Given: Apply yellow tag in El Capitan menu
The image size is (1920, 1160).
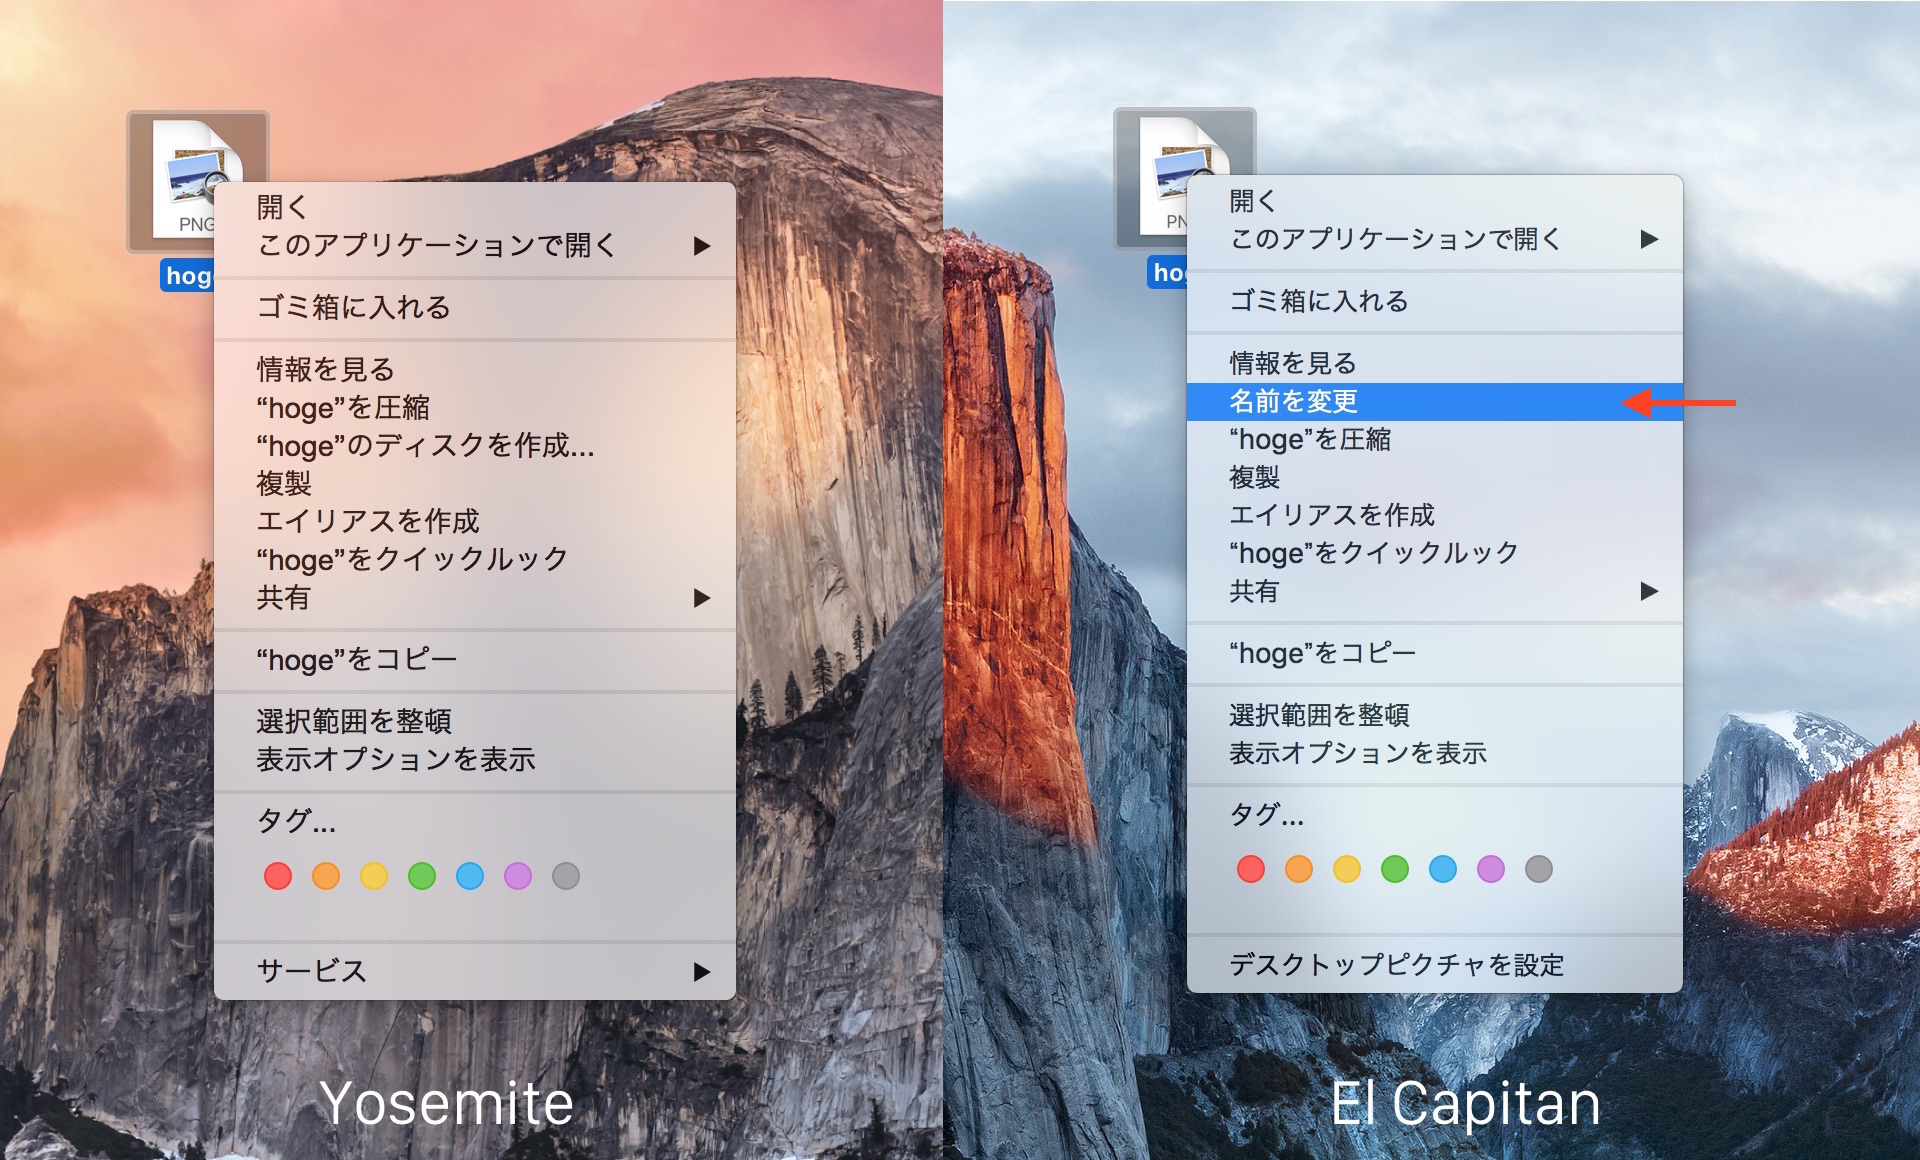Looking at the screenshot, I should (1347, 869).
